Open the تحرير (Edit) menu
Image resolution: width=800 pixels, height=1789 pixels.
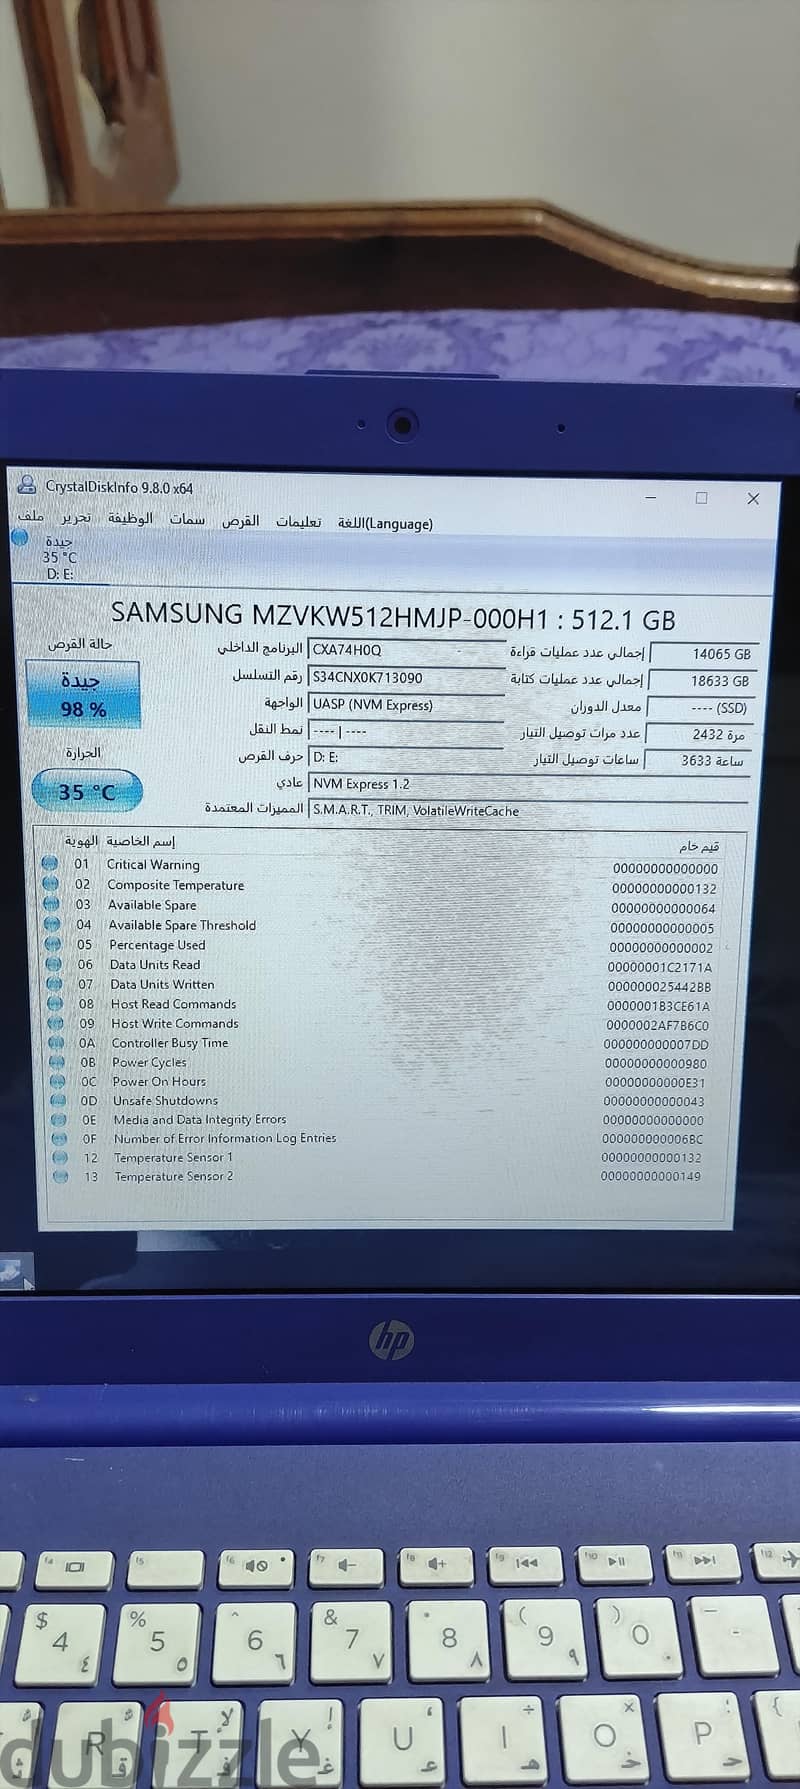pyautogui.click(x=75, y=518)
